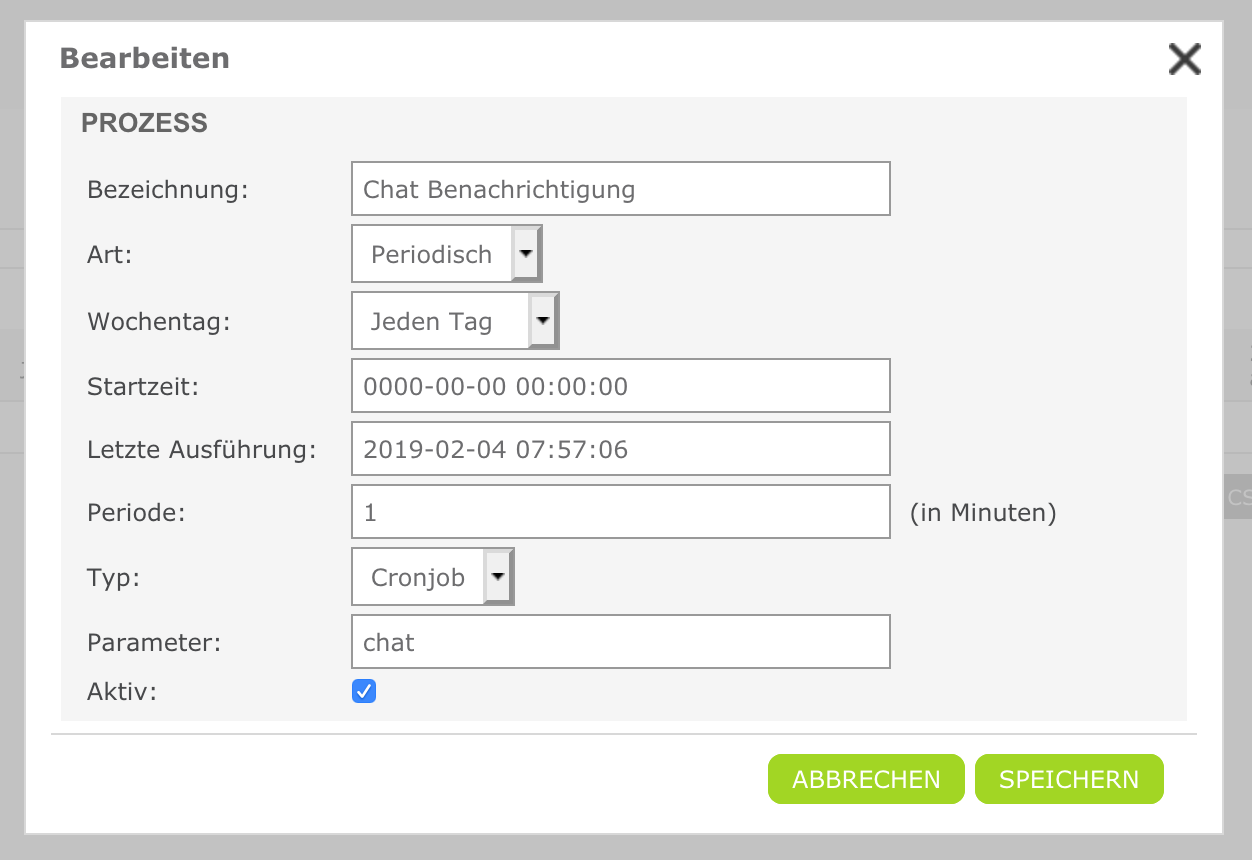Click the Aktiv label text
Viewport: 1252px width, 860px height.
122,691
